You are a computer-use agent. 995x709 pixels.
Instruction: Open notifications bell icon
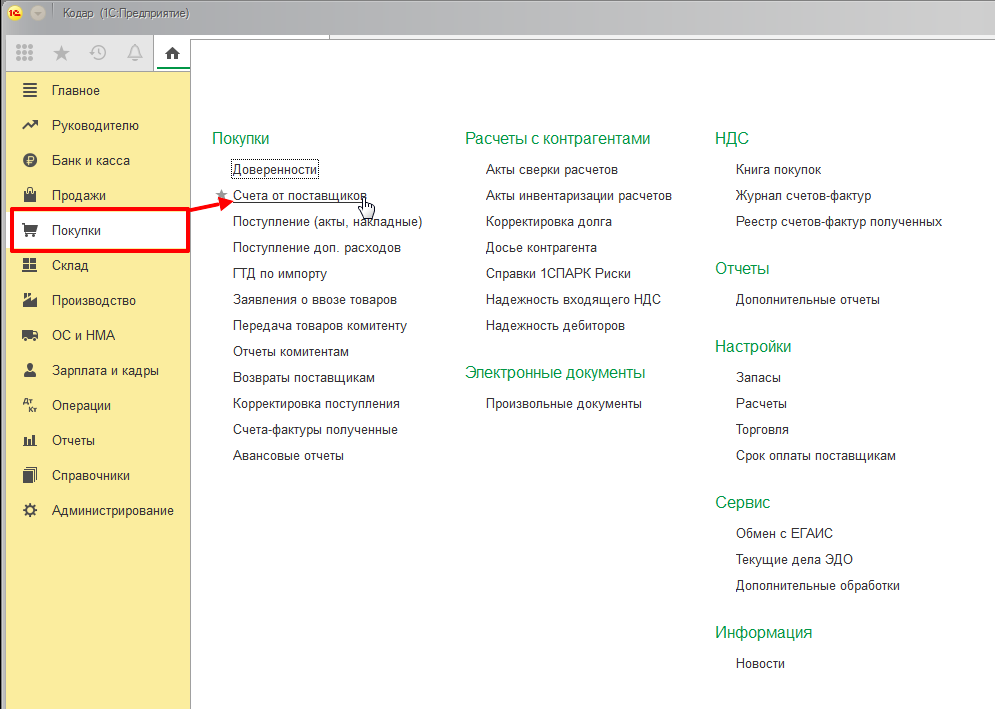pyautogui.click(x=135, y=54)
